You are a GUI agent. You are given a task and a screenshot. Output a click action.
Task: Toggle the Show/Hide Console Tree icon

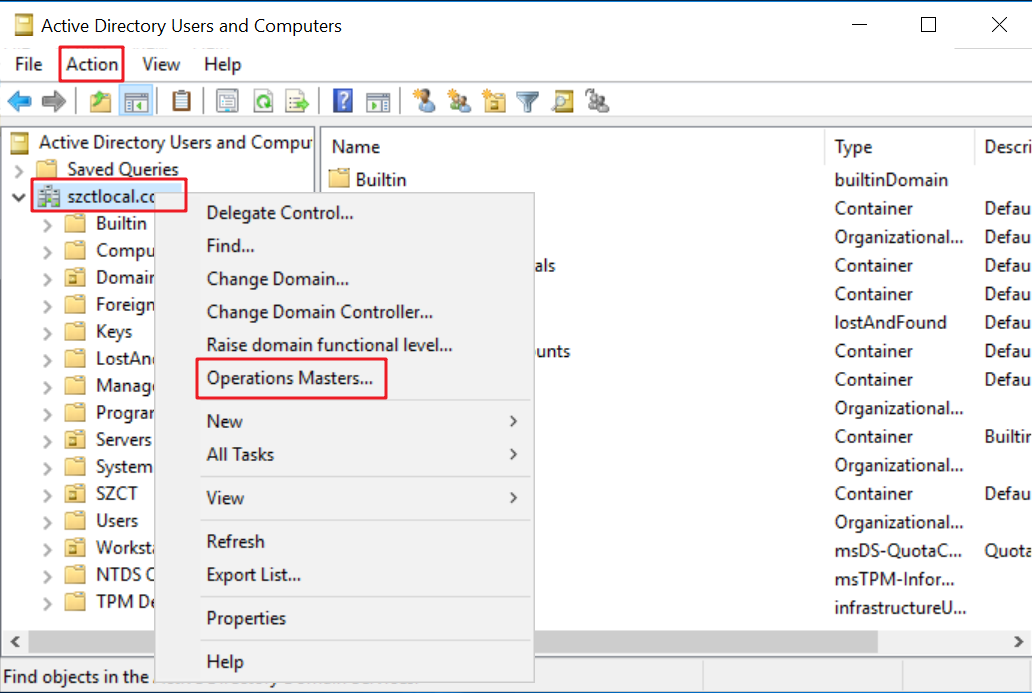tap(136, 101)
